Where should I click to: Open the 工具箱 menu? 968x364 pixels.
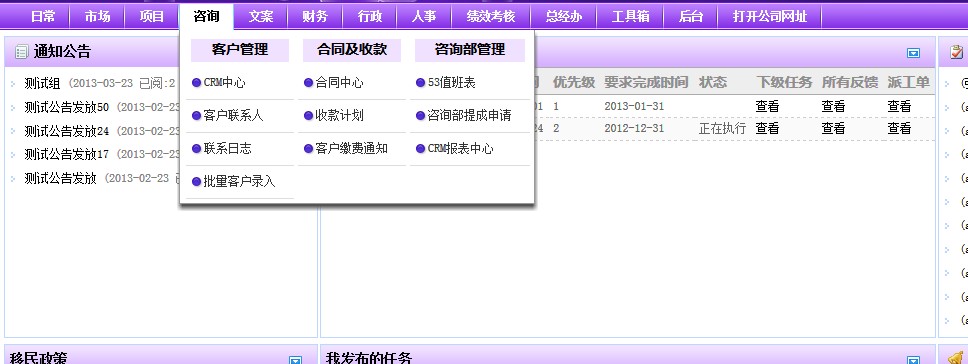(630, 17)
